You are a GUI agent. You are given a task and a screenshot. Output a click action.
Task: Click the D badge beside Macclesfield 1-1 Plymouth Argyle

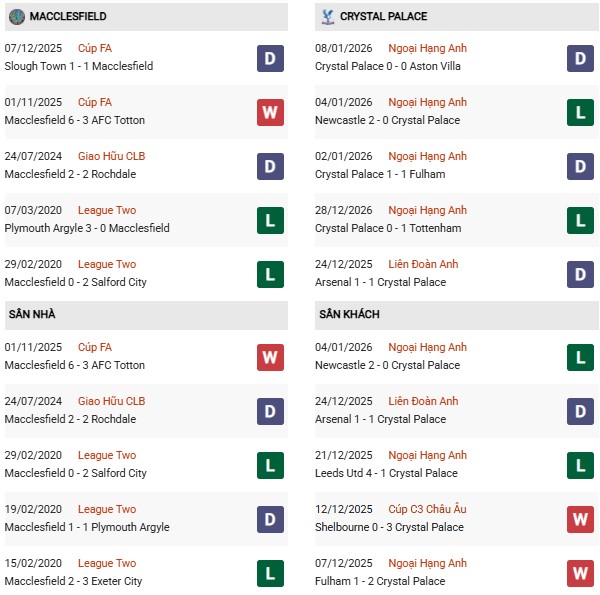click(270, 519)
